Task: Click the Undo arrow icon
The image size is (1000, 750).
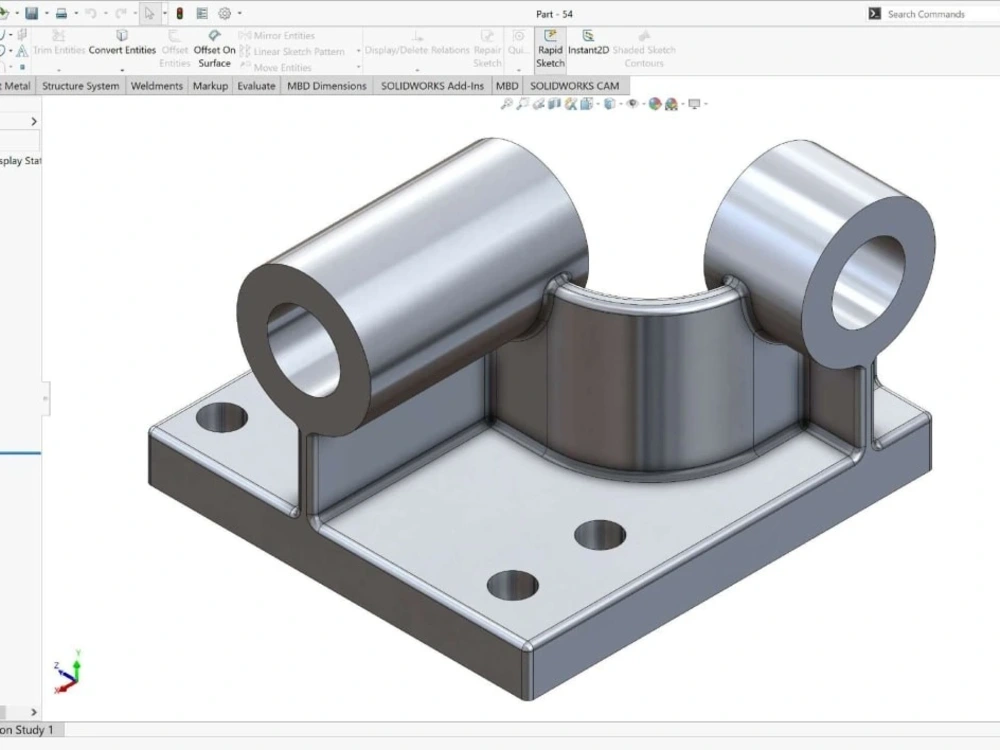Action: point(91,13)
